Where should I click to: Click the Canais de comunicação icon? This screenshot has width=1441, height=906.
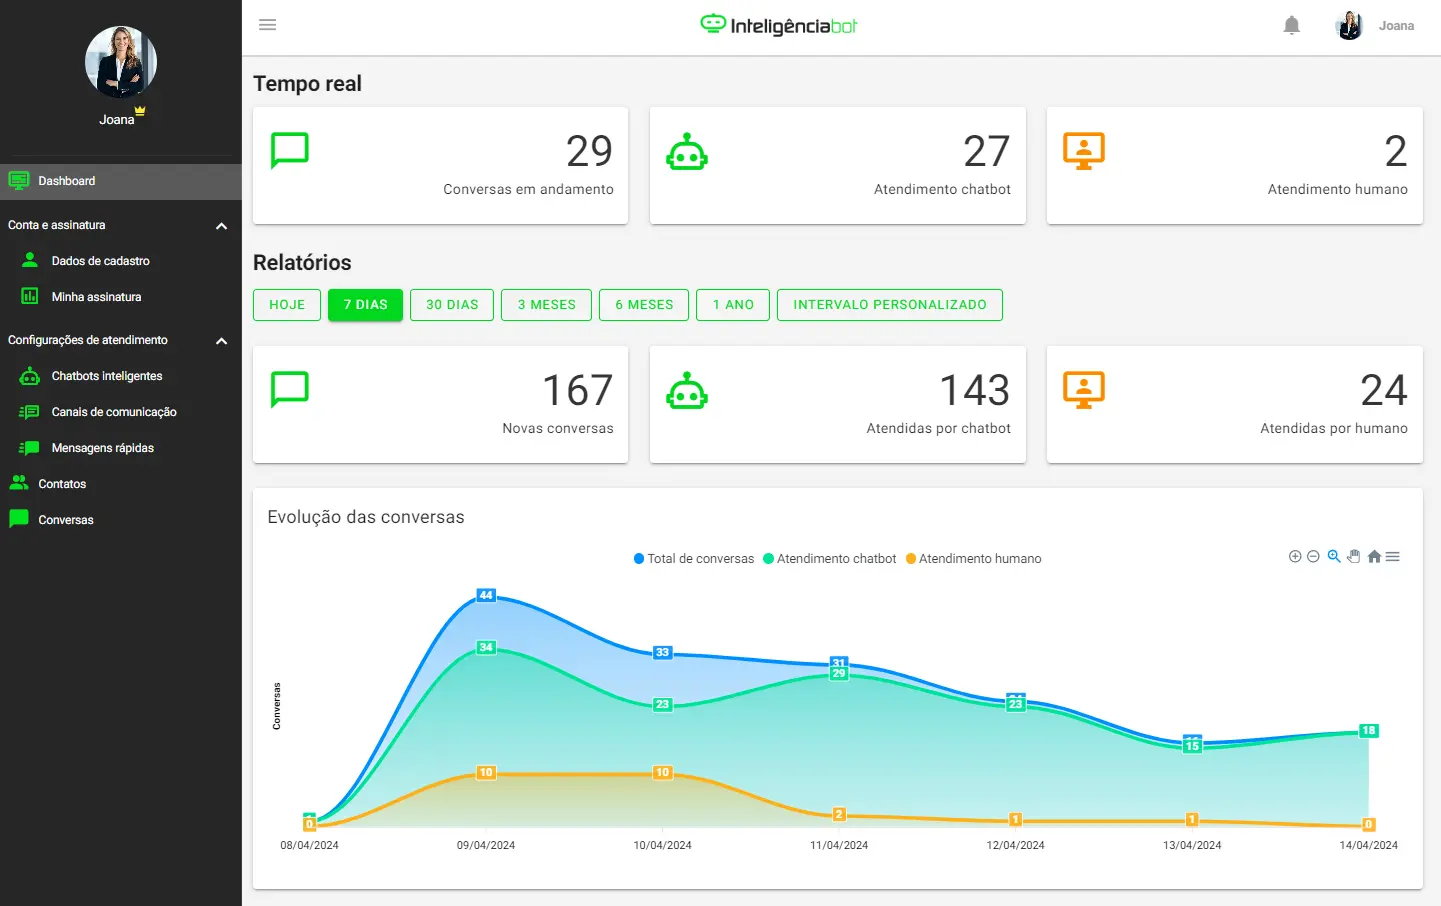[x=29, y=412]
